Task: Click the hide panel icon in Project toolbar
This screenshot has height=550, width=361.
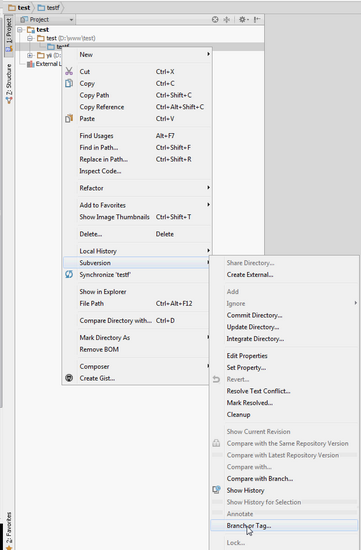Action: click(257, 20)
